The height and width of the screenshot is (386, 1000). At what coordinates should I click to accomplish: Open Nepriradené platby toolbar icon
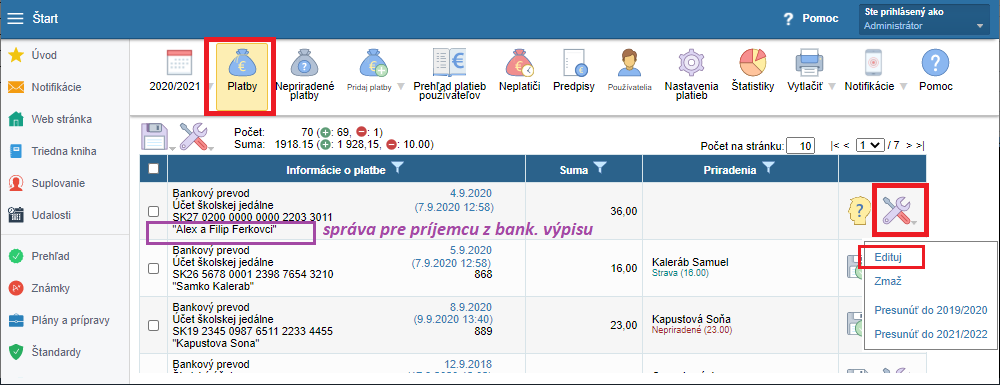tap(304, 63)
